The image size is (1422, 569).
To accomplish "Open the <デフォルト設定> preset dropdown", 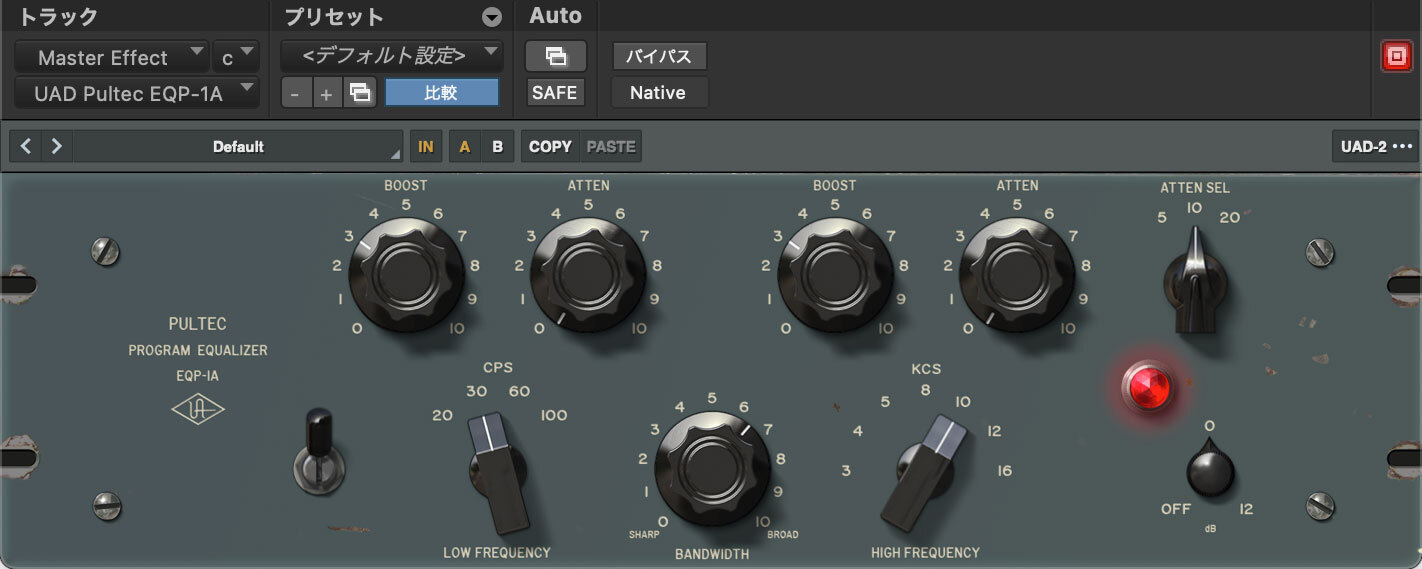I will click(392, 55).
